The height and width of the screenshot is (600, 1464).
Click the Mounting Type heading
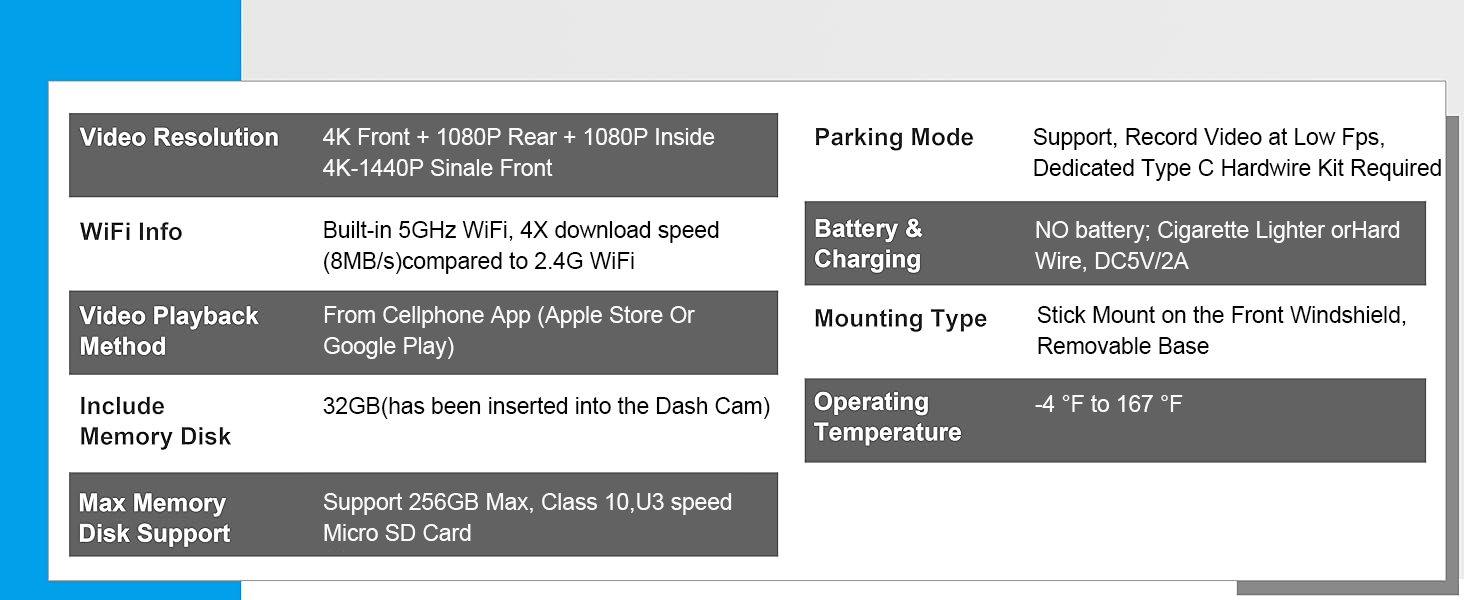coord(900,319)
